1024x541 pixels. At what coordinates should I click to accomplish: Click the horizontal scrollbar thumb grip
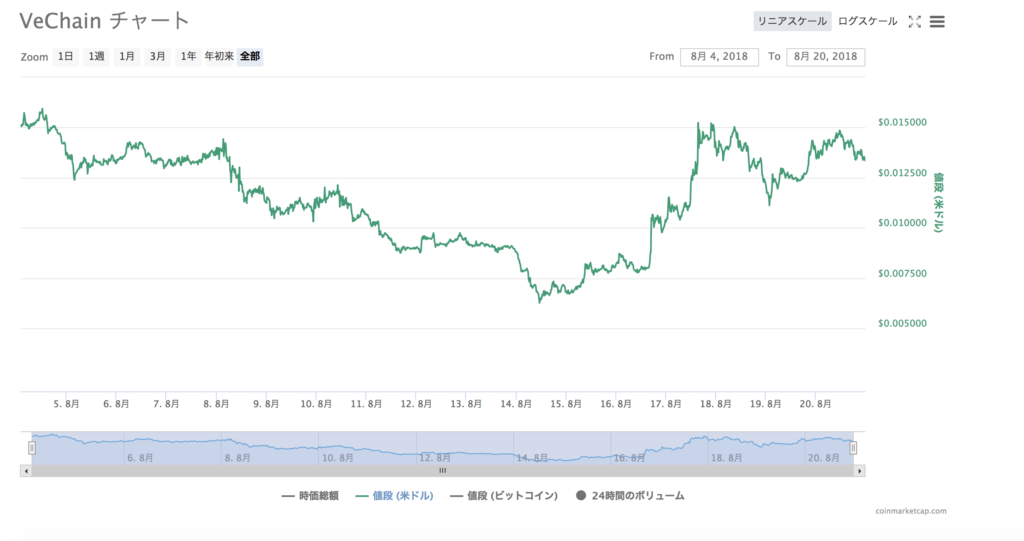click(443, 470)
